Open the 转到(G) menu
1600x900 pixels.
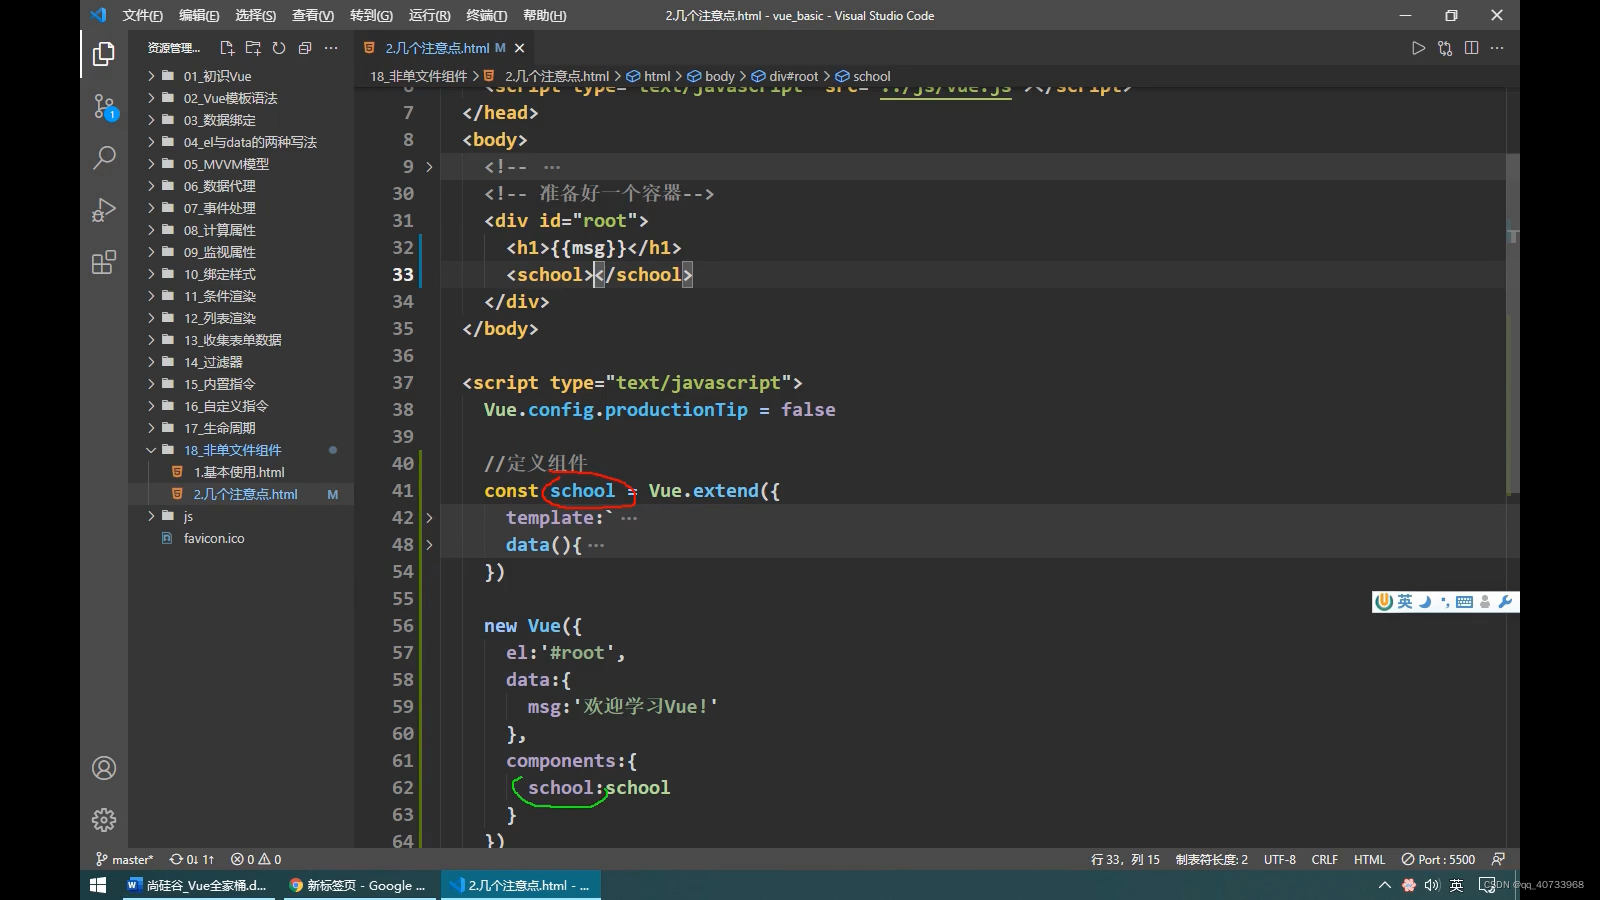coord(371,15)
